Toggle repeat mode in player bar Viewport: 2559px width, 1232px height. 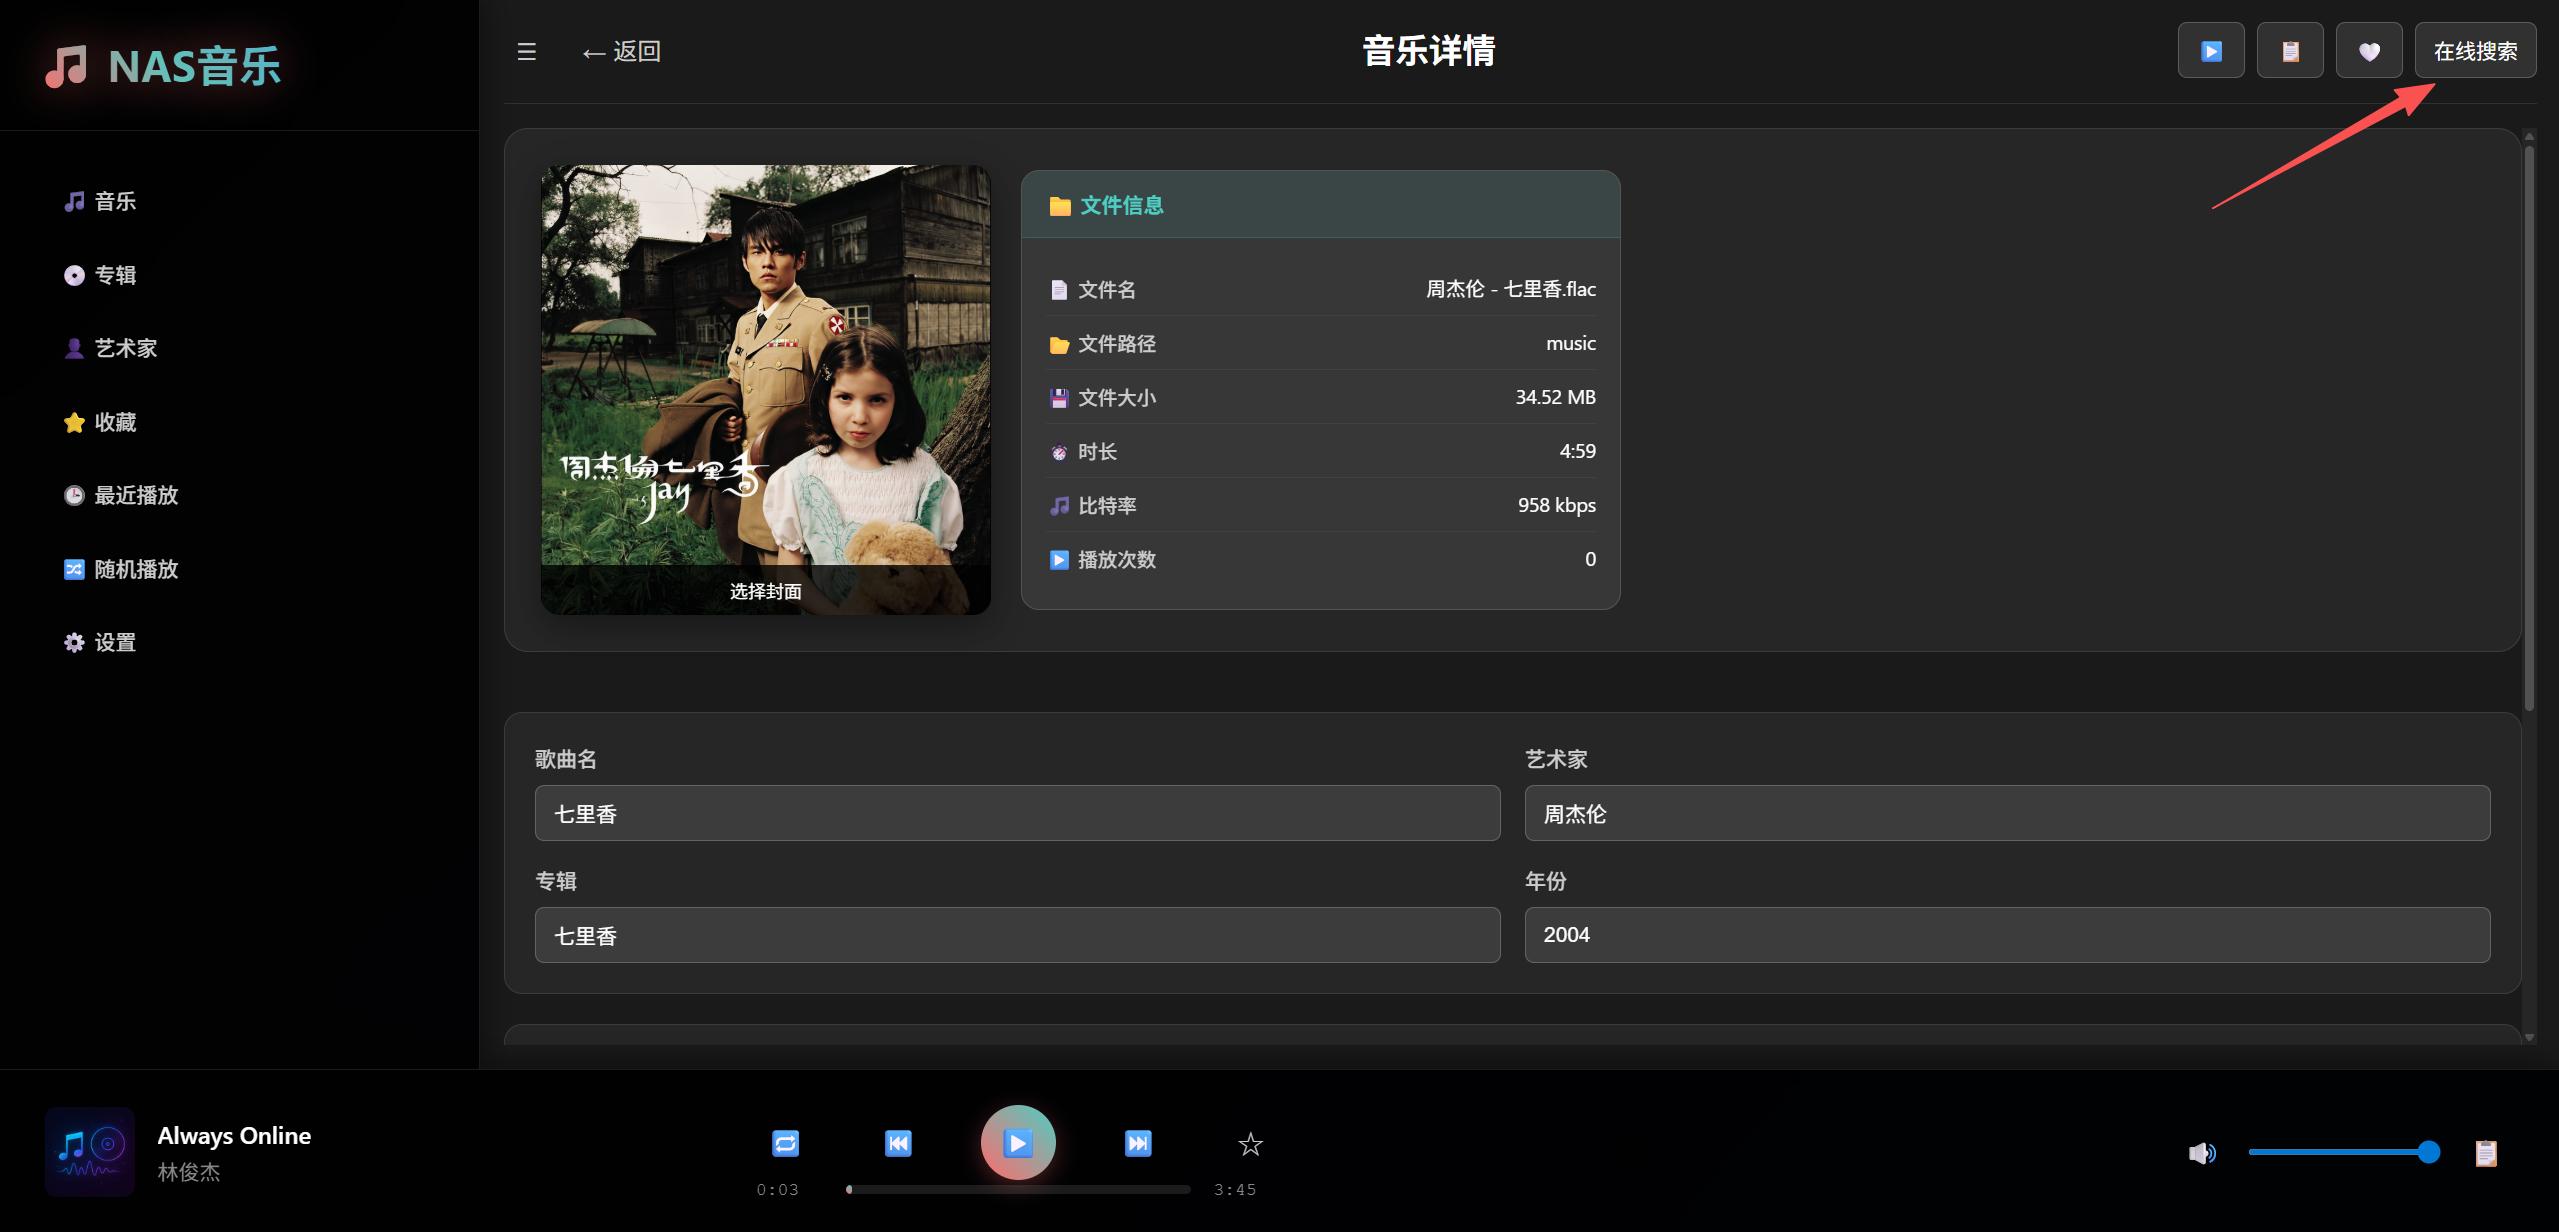(x=785, y=1143)
